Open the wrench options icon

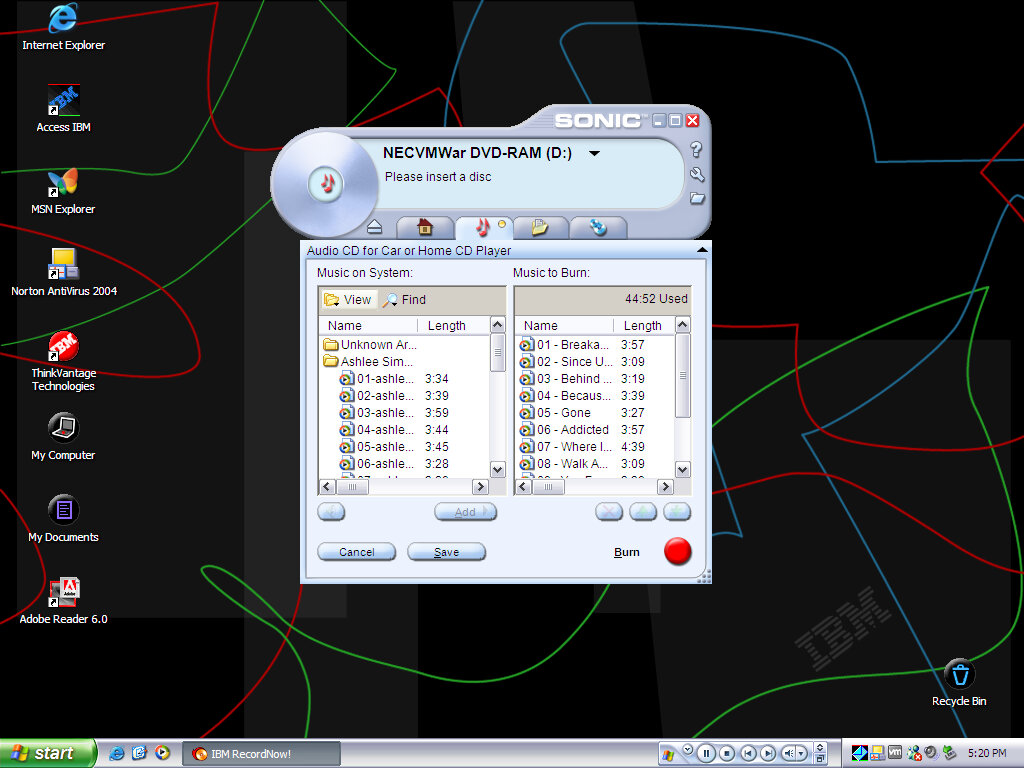(x=696, y=174)
